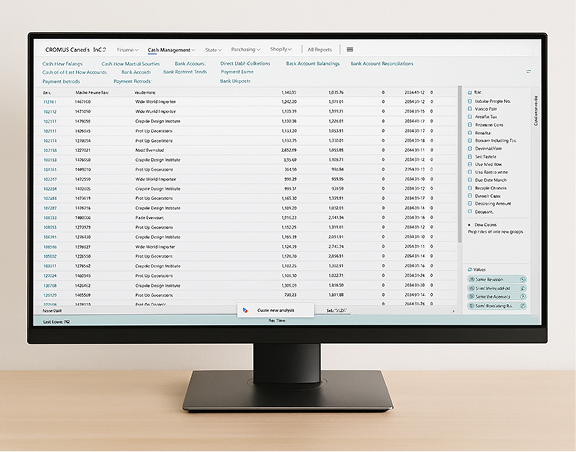Toggle the 'Devinnal/Vom' field checkbox
This screenshot has width=576, height=452.
coord(470,148)
